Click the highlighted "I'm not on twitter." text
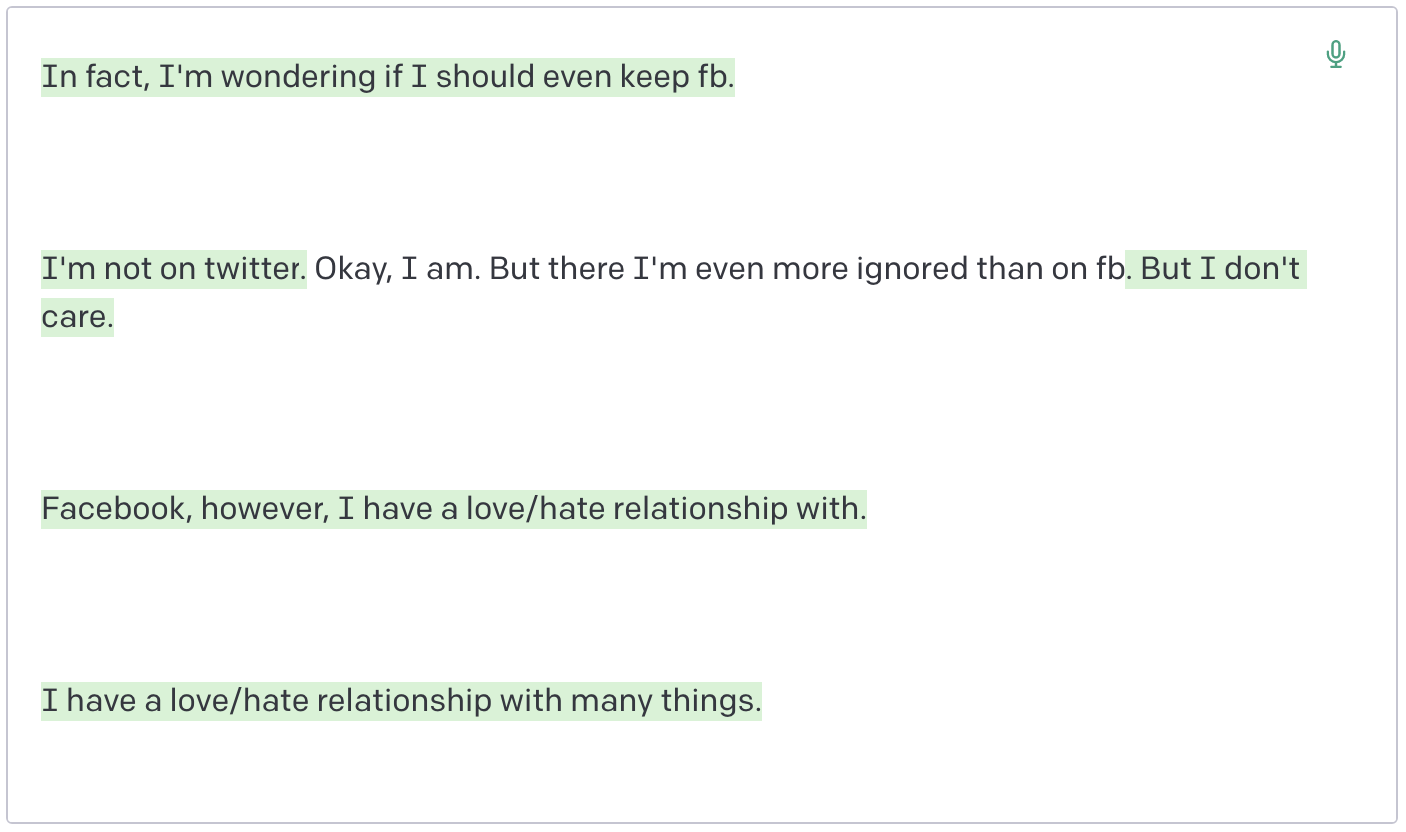Image resolution: width=1406 pixels, height=832 pixels. [x=173, y=269]
